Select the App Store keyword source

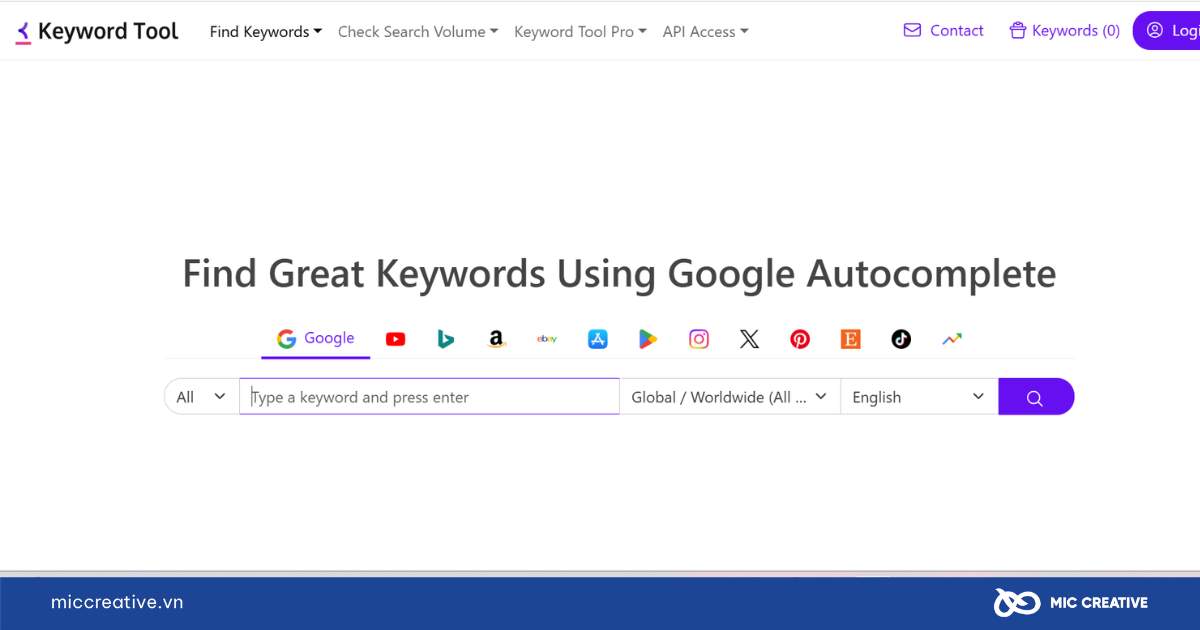(x=598, y=339)
